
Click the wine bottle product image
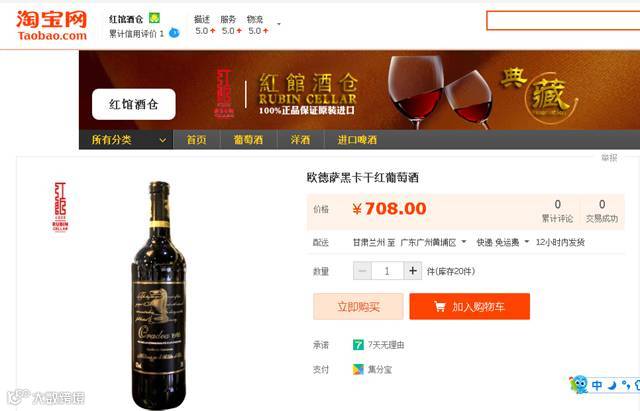tap(159, 295)
